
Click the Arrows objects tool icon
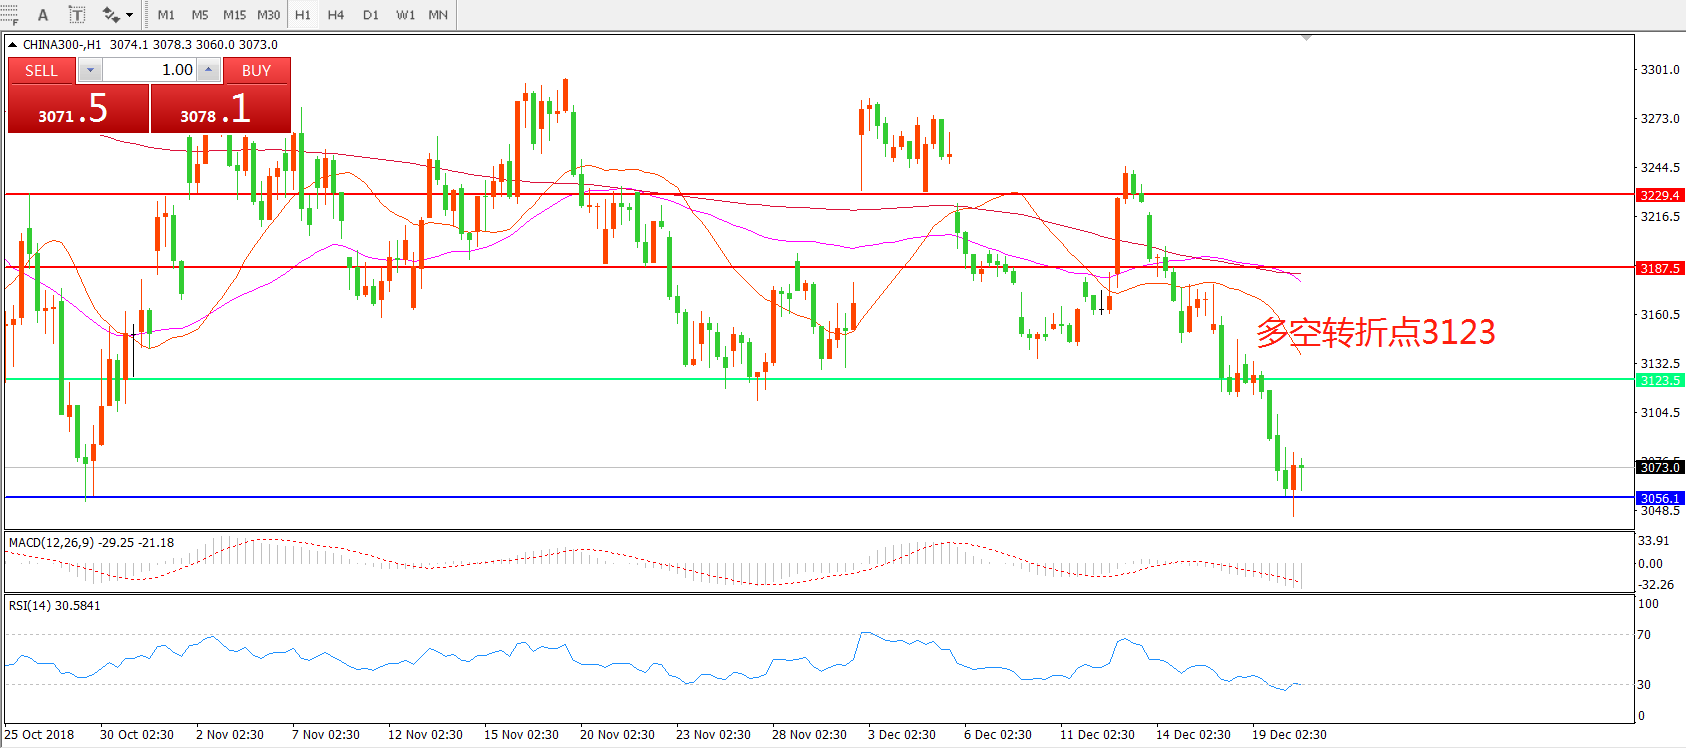pyautogui.click(x=110, y=15)
